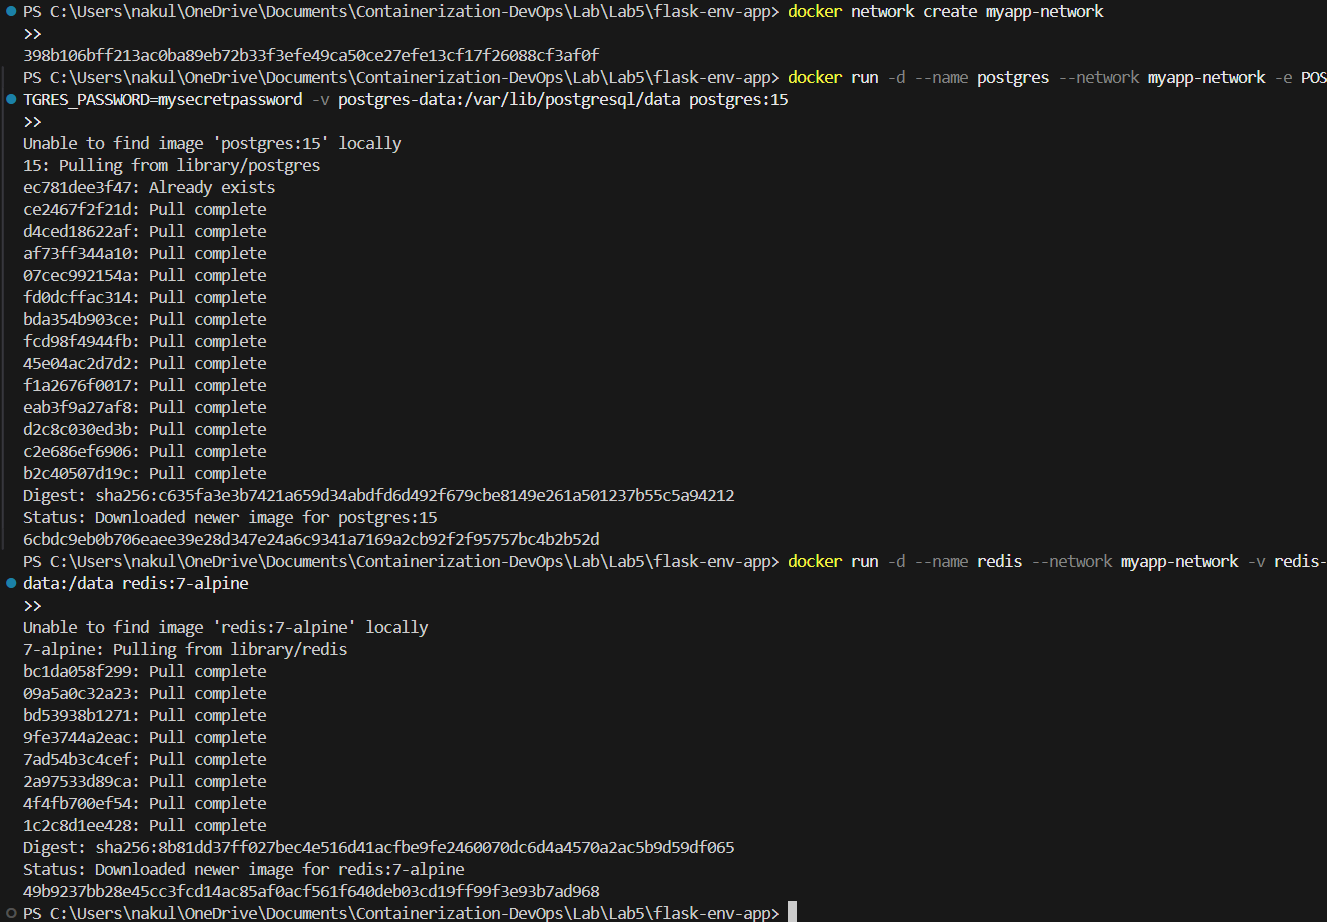Click the sha256 digest line for postgres
Screen dimensions: 1327x922
[378, 495]
